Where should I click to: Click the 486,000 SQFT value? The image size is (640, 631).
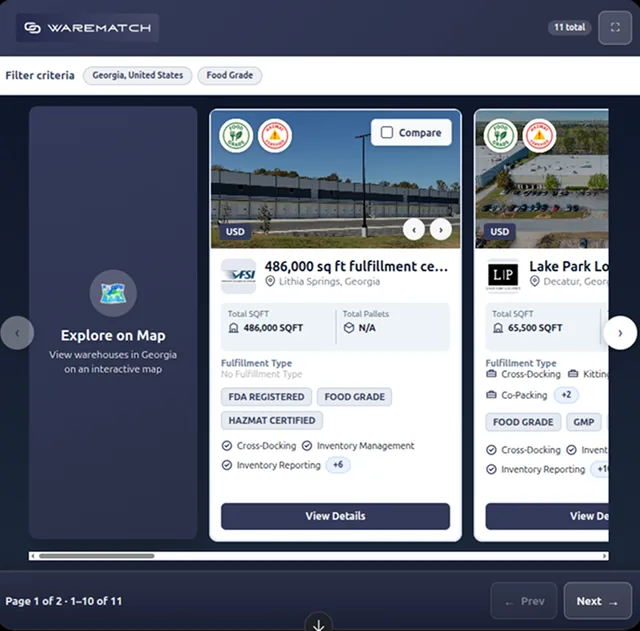pyautogui.click(x=273, y=328)
